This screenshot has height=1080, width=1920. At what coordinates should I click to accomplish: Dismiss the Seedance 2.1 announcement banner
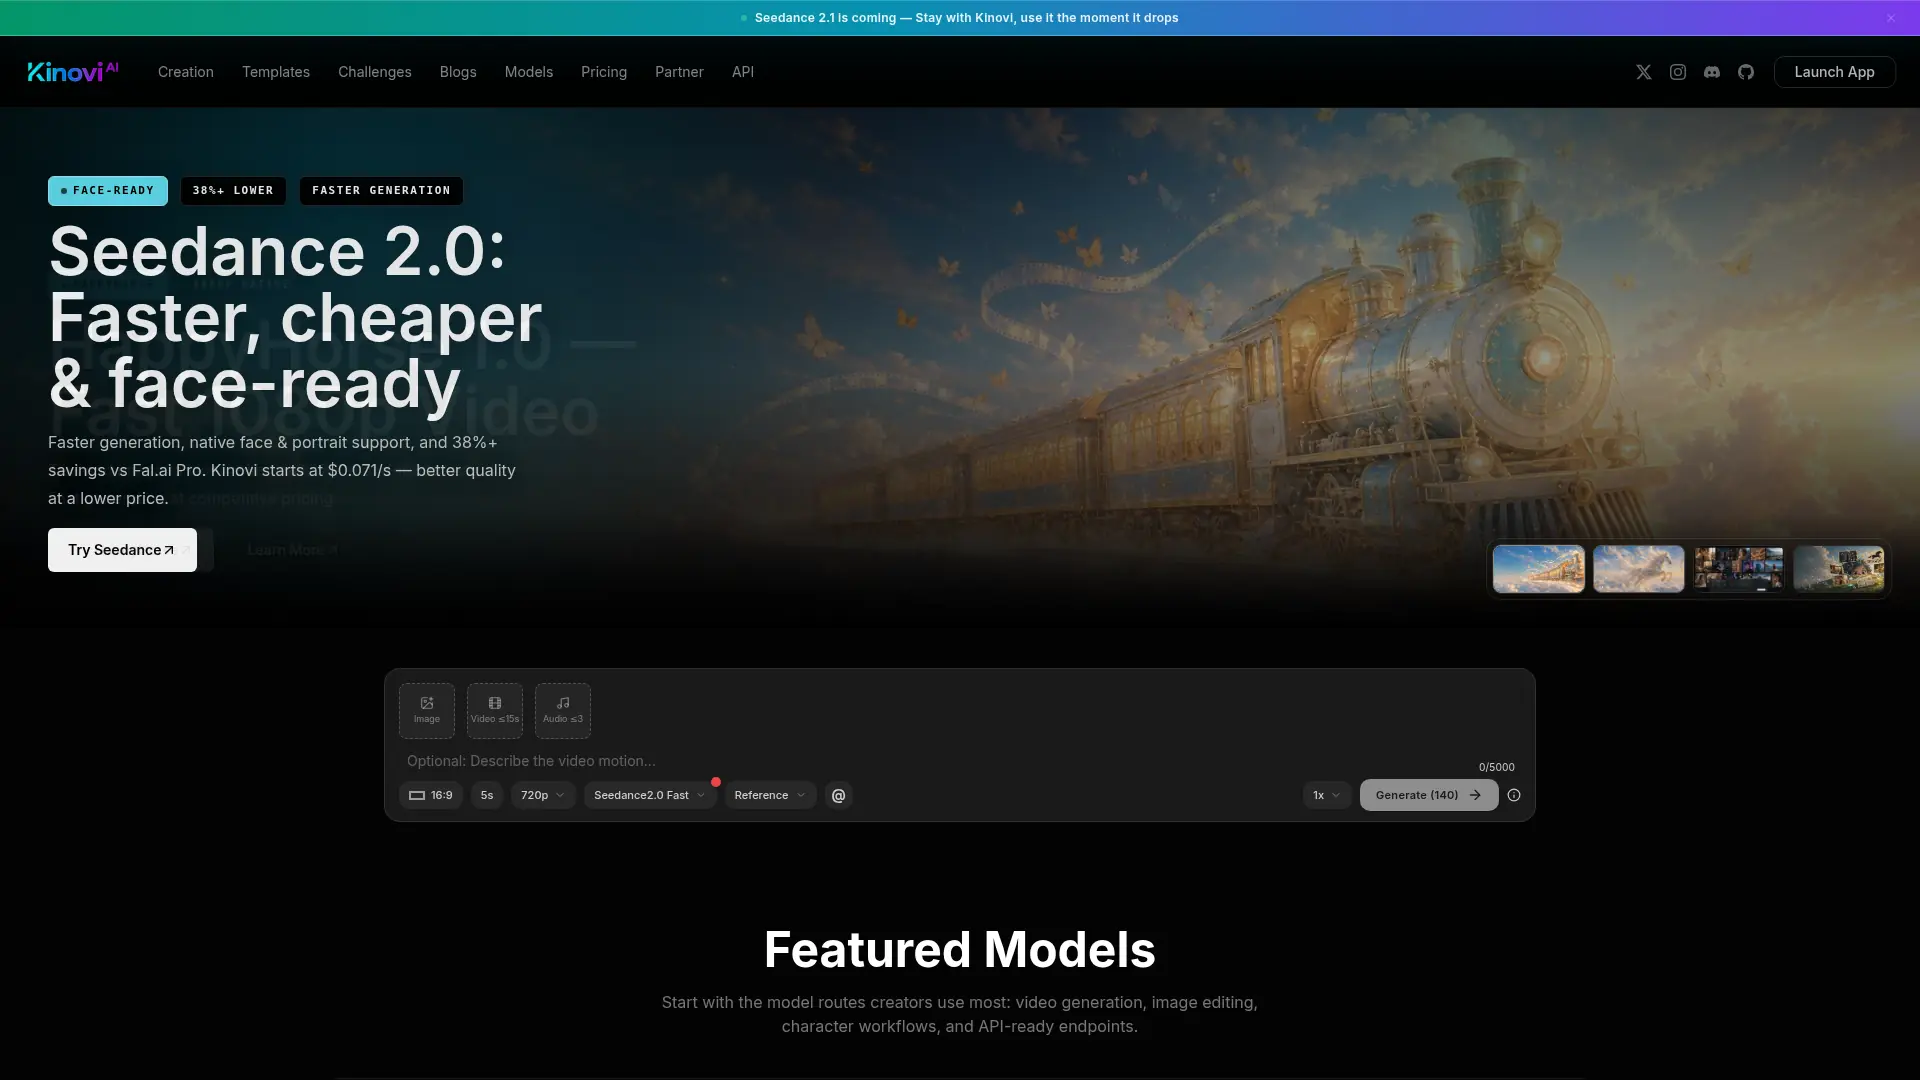[x=1891, y=18]
